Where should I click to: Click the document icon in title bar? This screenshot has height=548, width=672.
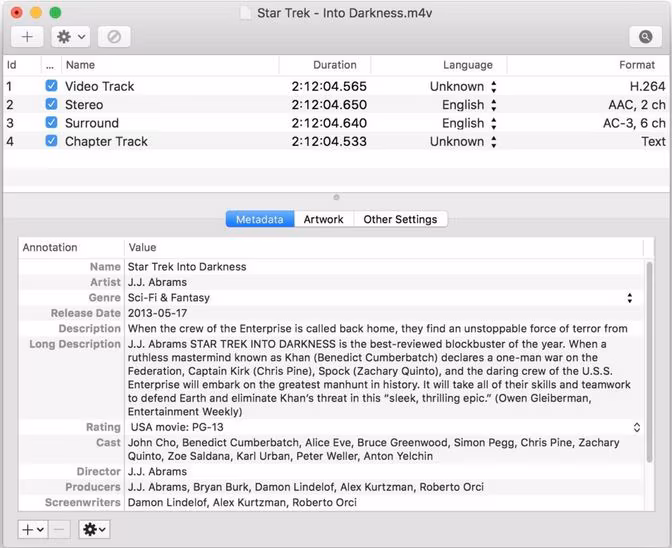[x=246, y=13]
